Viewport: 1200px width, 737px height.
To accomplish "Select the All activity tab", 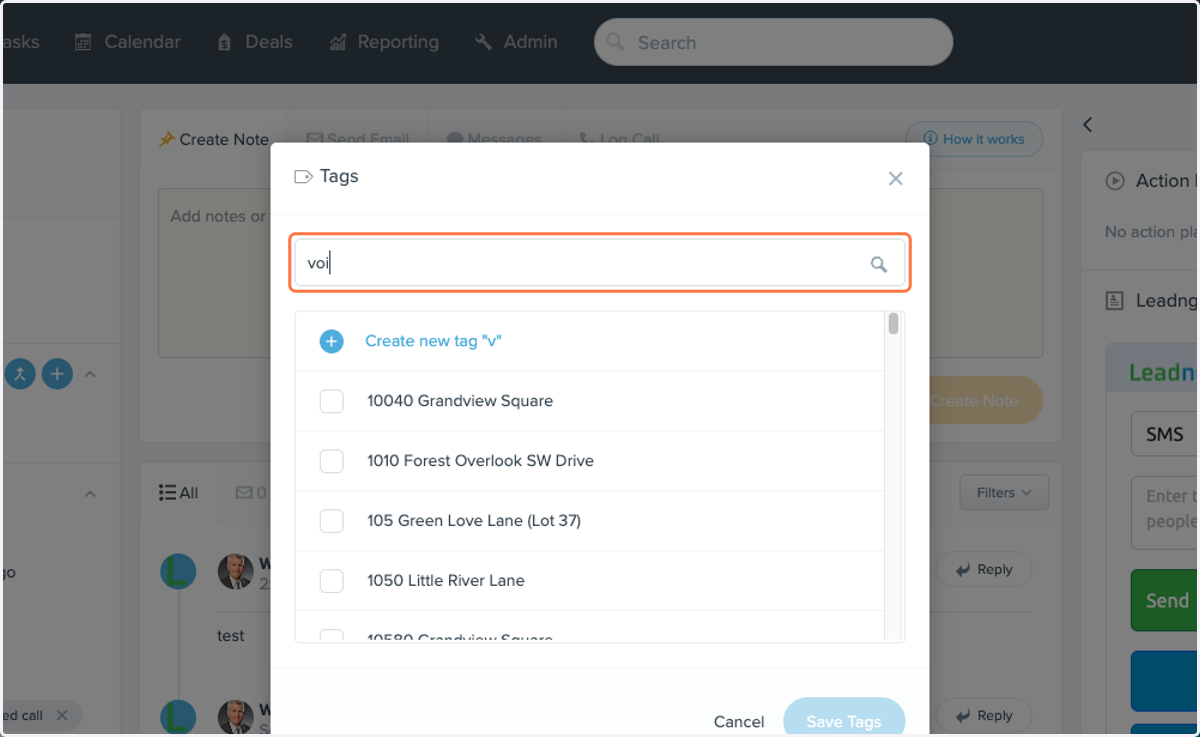I will click(179, 493).
